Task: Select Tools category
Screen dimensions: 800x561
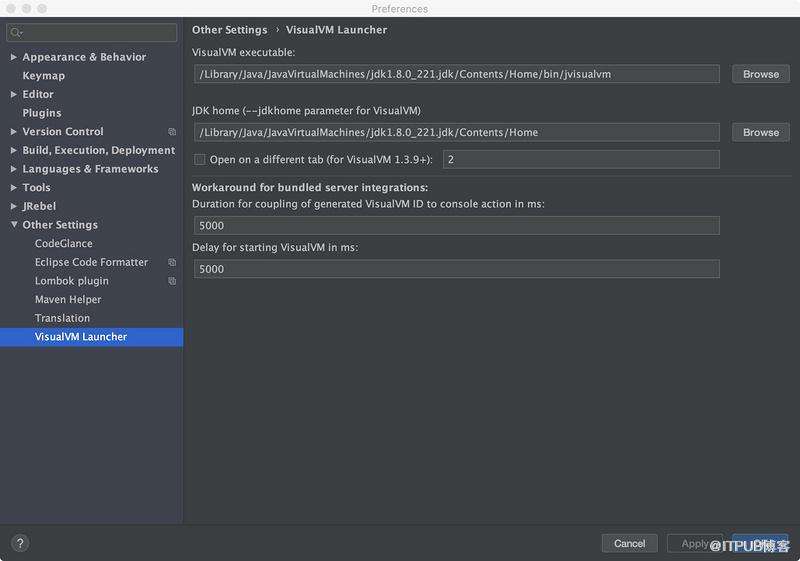Action: [36, 188]
